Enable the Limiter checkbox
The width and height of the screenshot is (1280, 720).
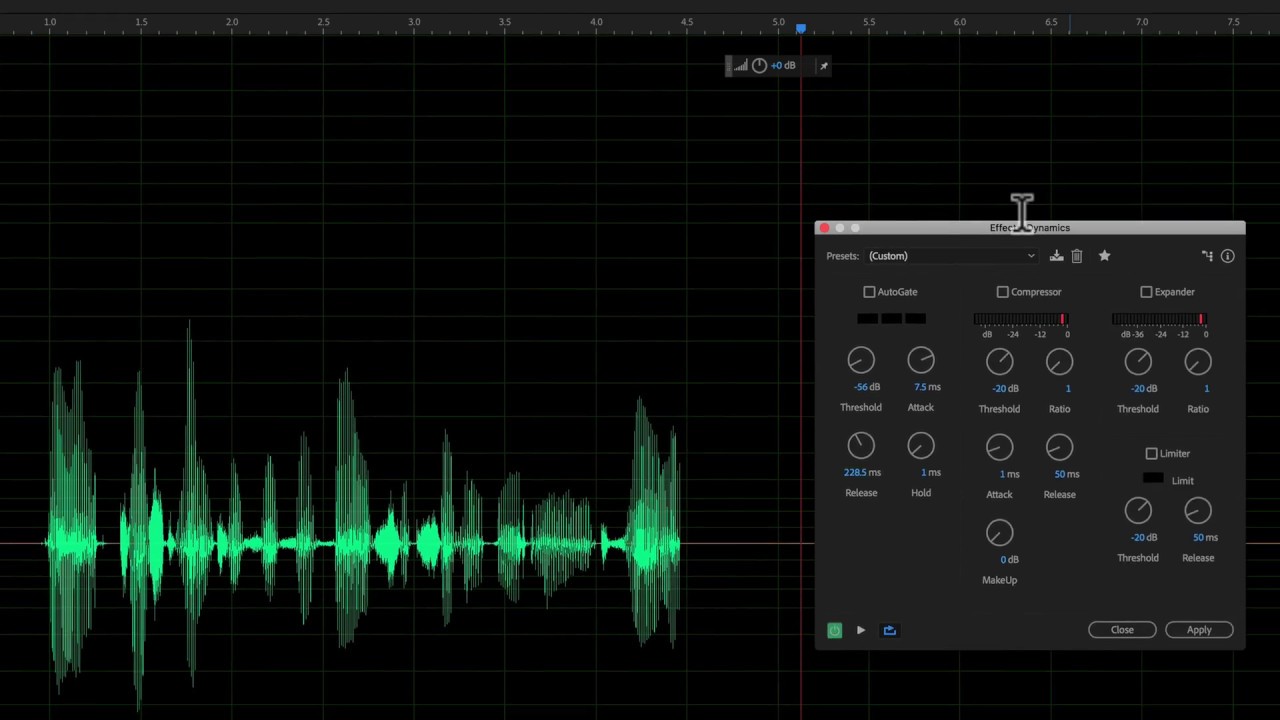pos(1152,454)
